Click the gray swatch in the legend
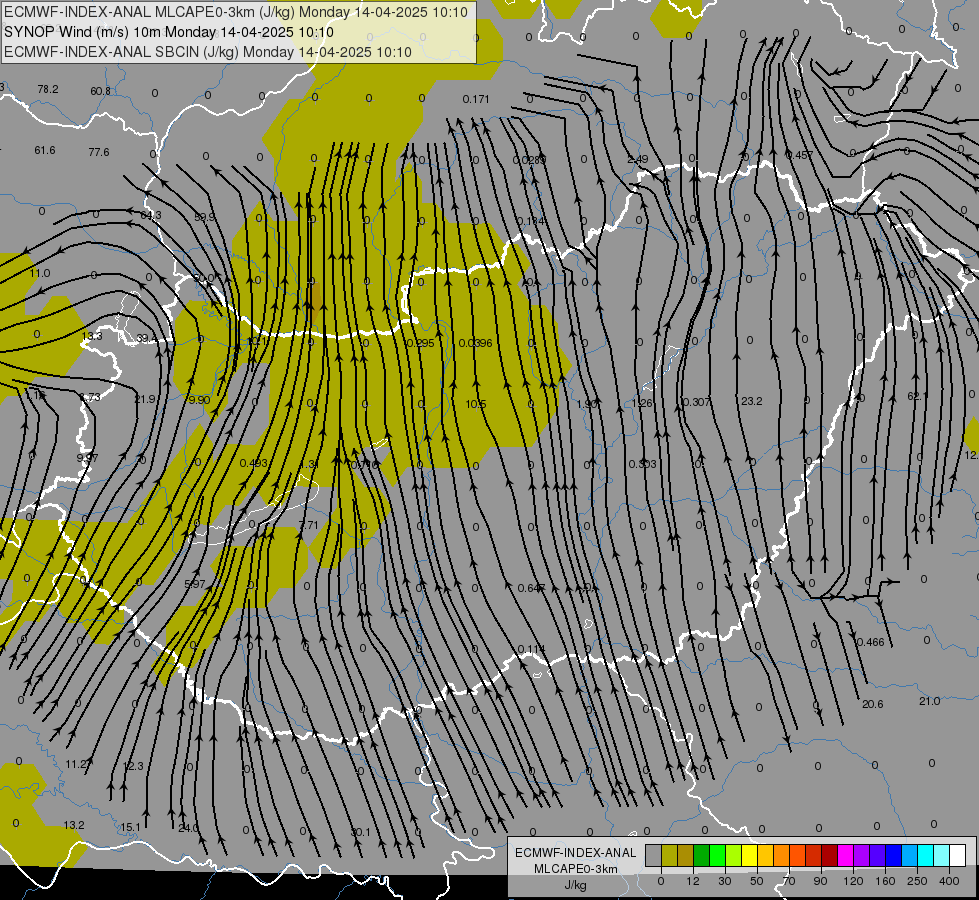The height and width of the screenshot is (900, 979). click(654, 856)
